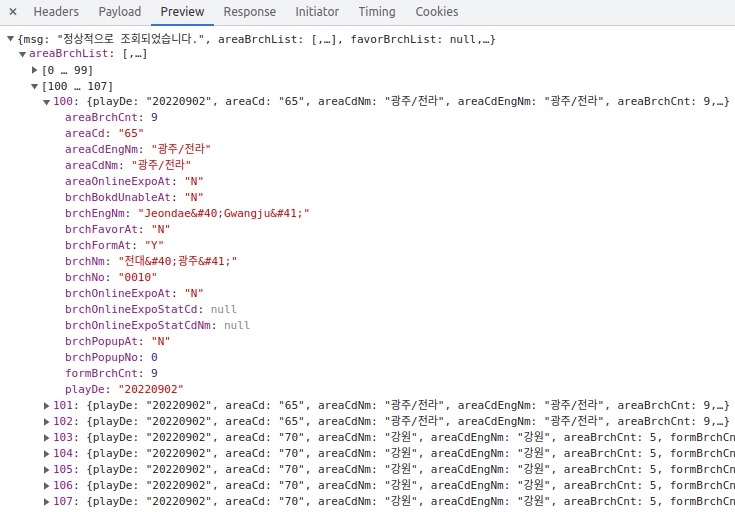Expand item 101 object
Screen dimensions: 735x512
46,406
